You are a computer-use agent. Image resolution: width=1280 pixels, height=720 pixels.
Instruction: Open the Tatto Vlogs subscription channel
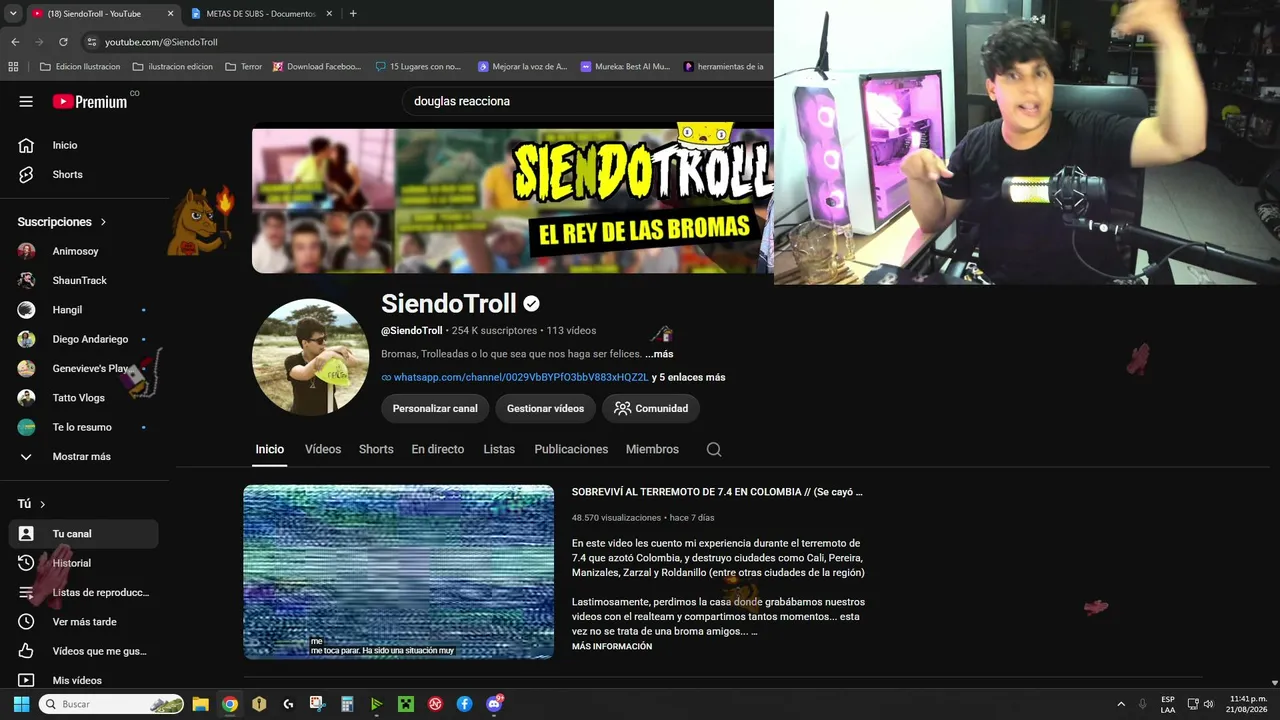click(x=84, y=398)
